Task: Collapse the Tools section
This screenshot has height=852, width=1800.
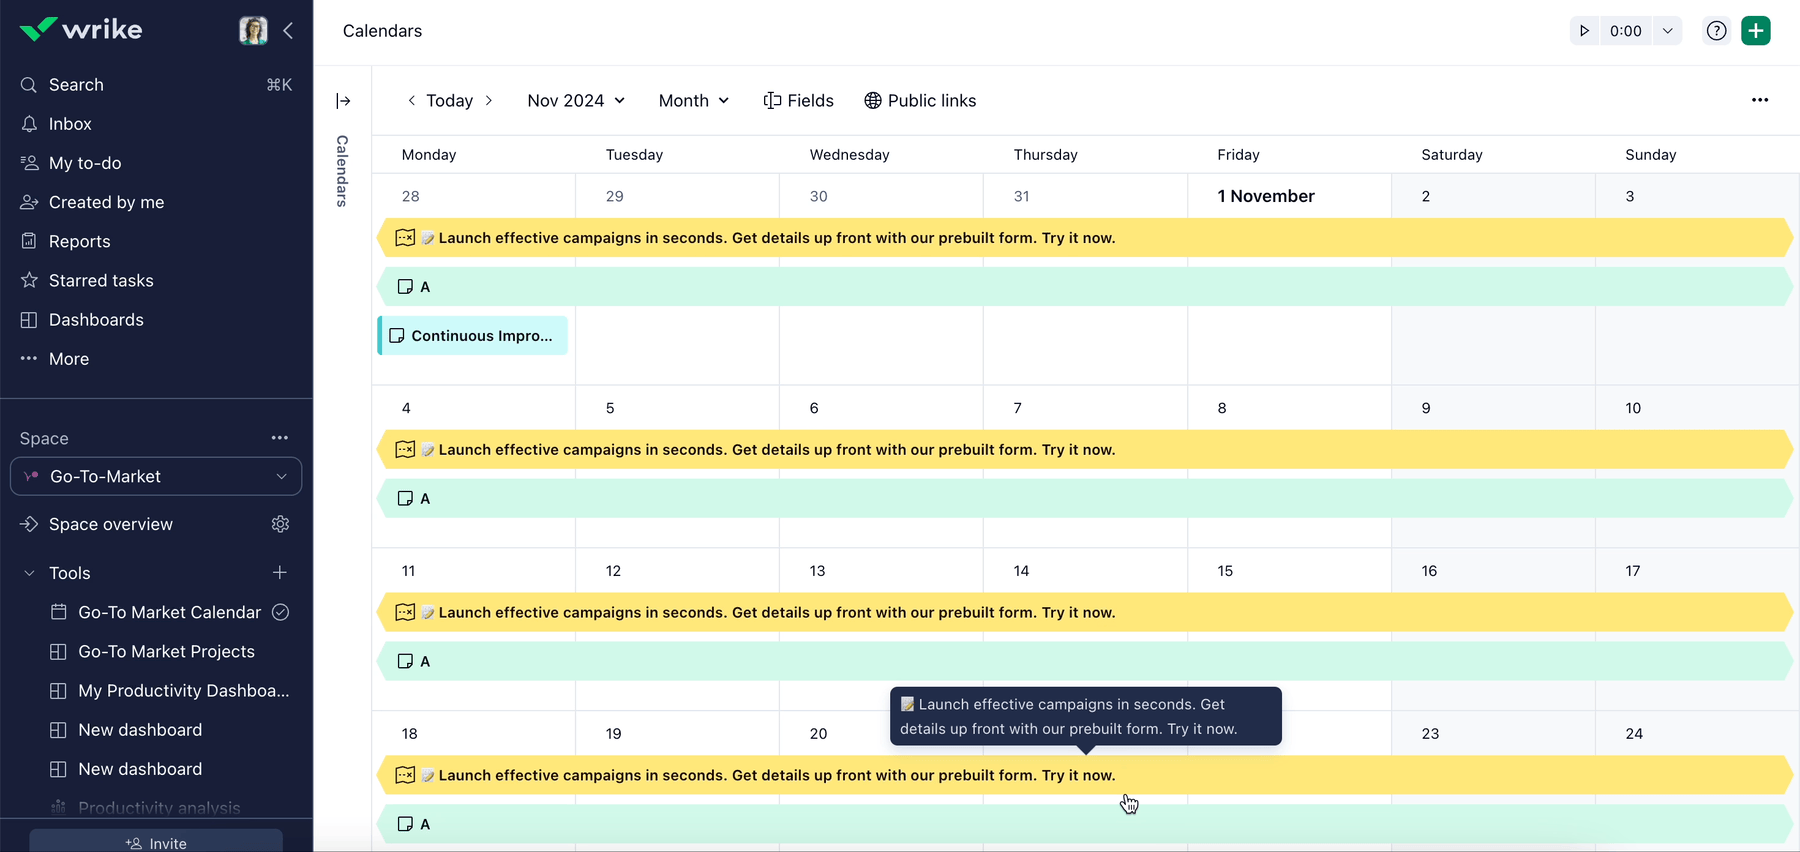Action: click(29, 573)
